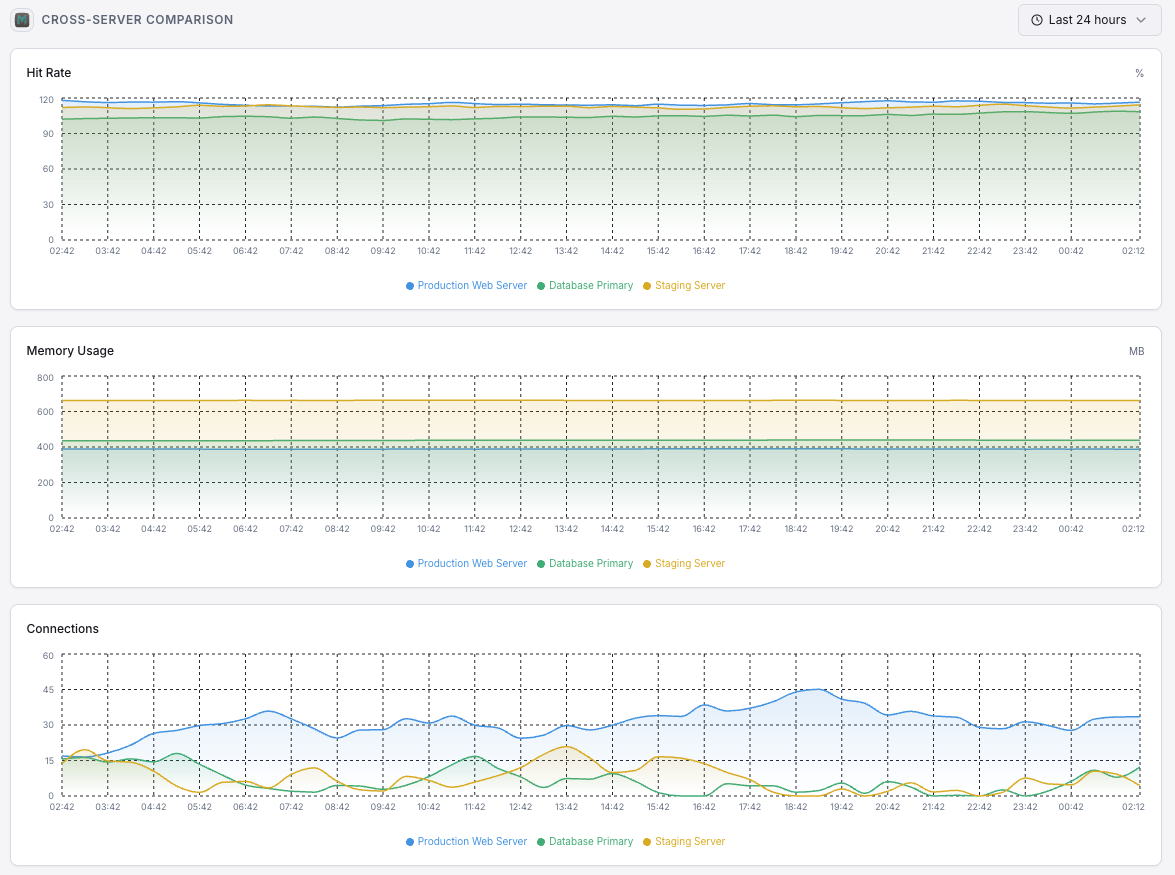The height and width of the screenshot is (875, 1175).
Task: Click the MB unit label on Memory Usage chart
Action: click(1136, 350)
